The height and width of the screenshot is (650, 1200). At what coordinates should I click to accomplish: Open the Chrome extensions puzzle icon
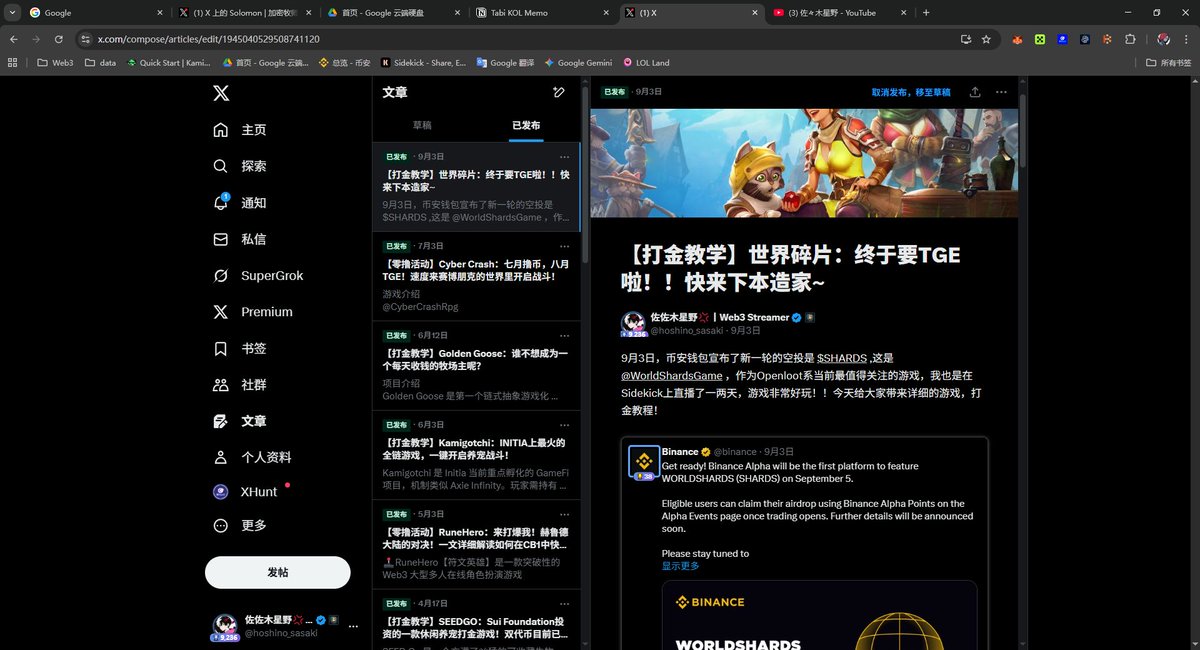coord(1130,39)
